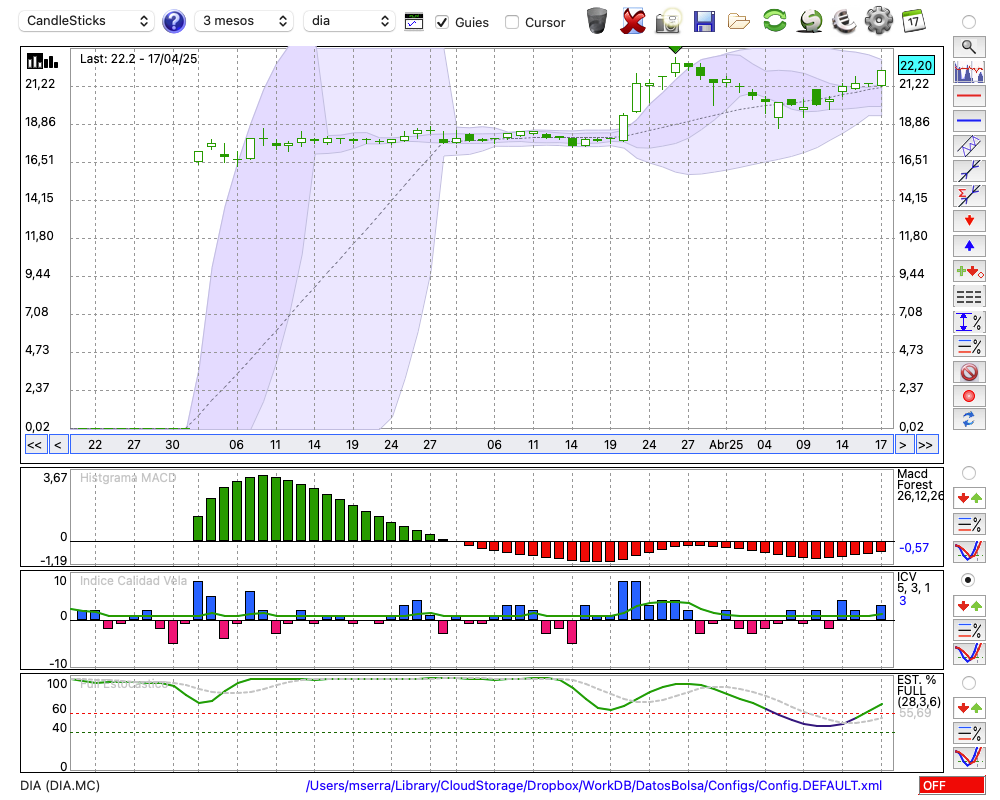Viewport: 1000px width, 800px height.
Task: Click the main chart's percent lines tool
Action: pyautogui.click(x=969, y=346)
